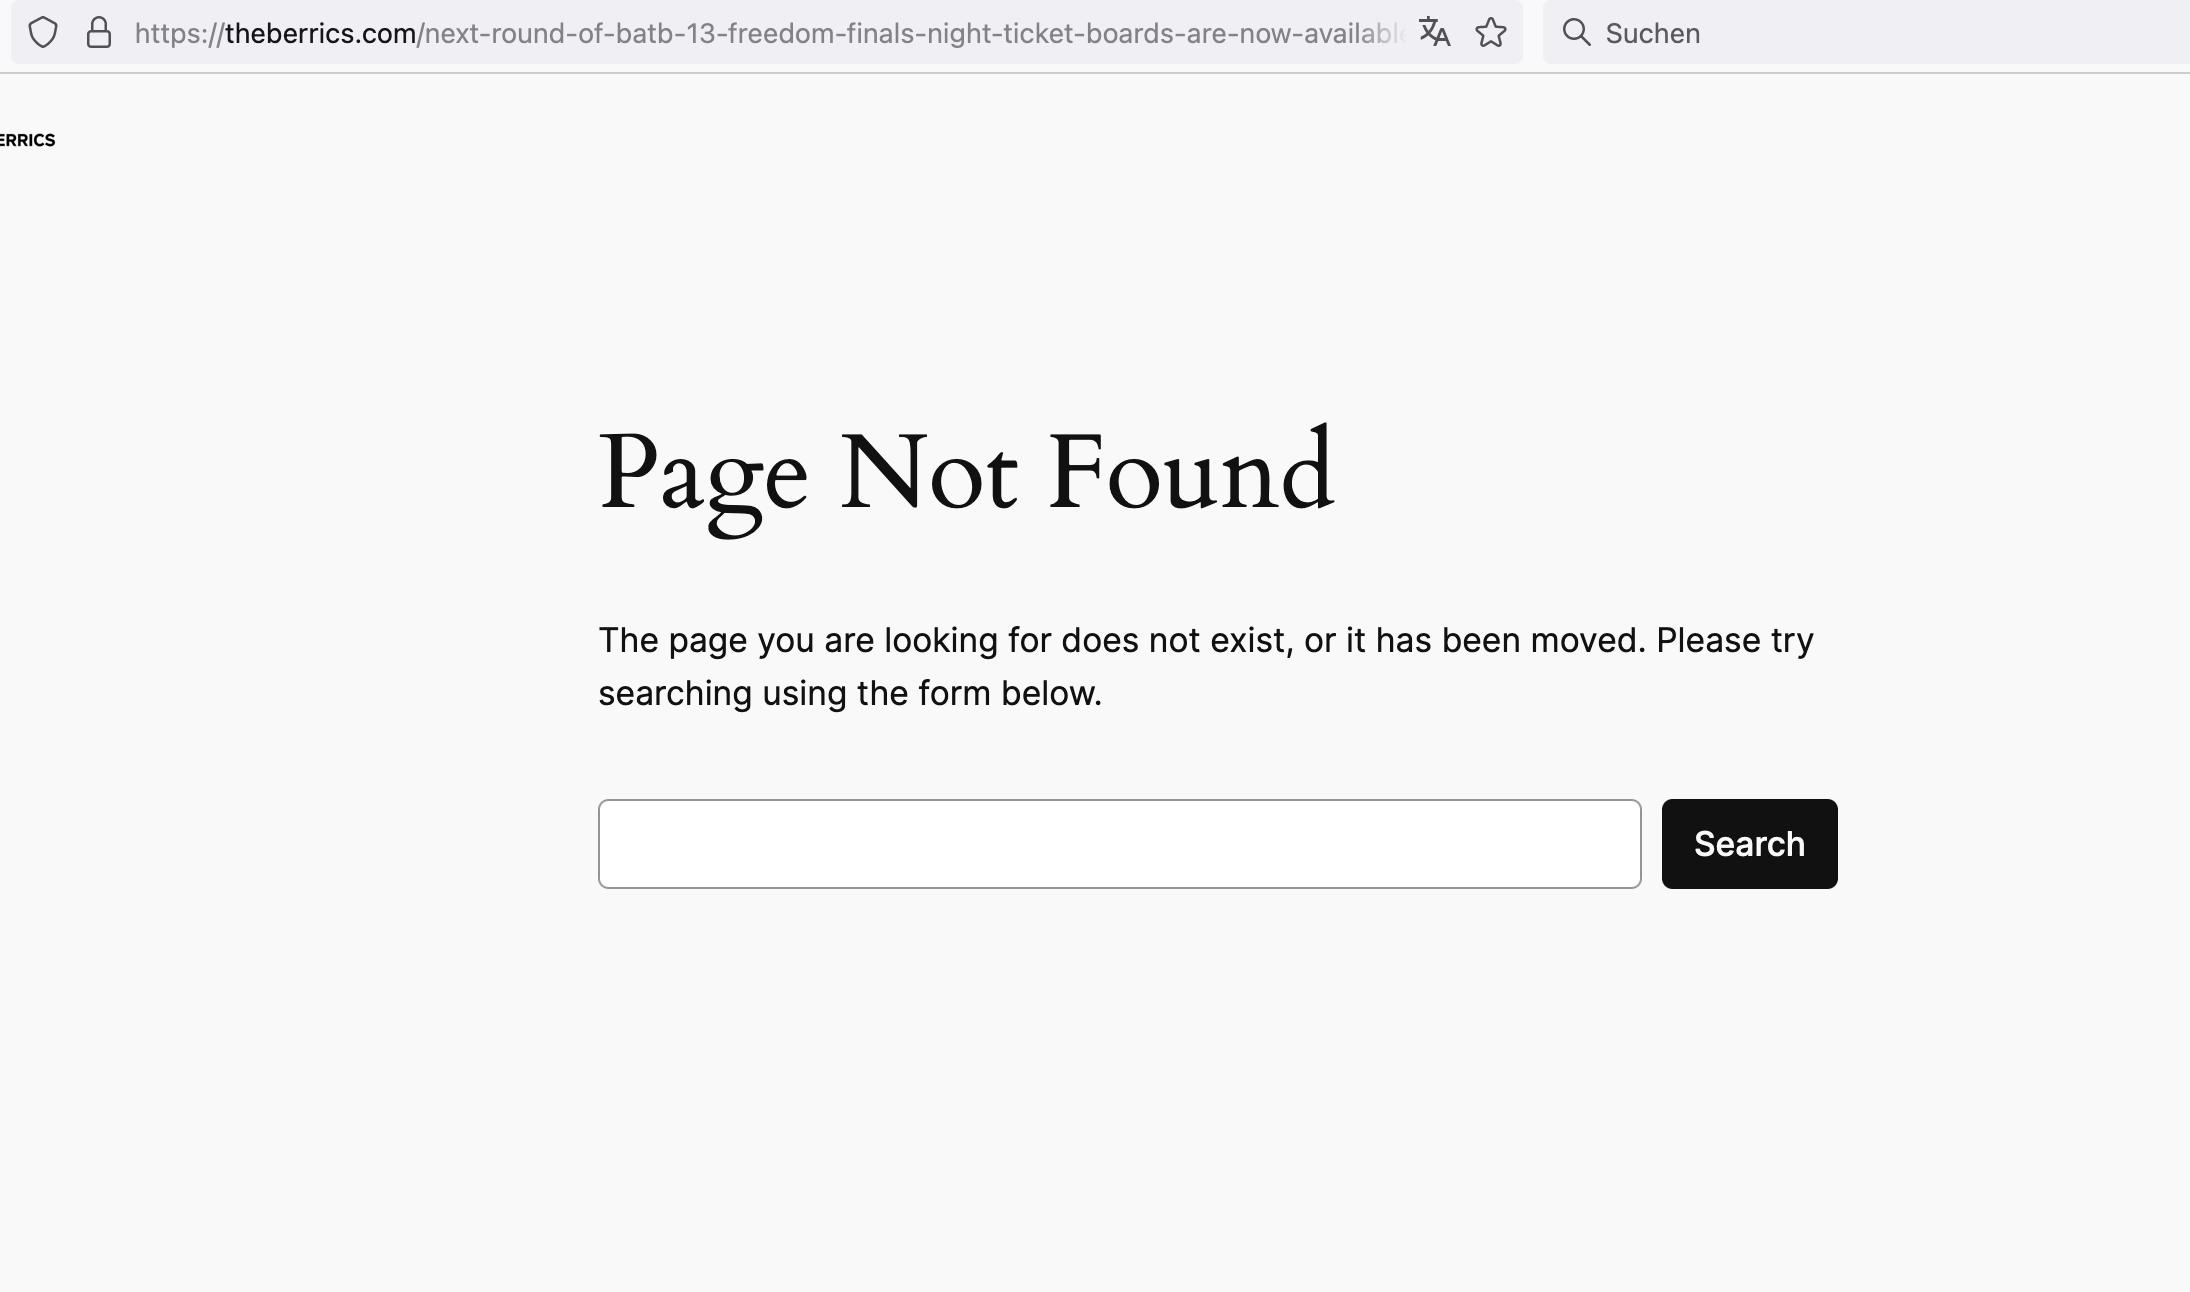2190x1292 pixels.
Task: Open the translate page icon
Action: pos(1434,33)
